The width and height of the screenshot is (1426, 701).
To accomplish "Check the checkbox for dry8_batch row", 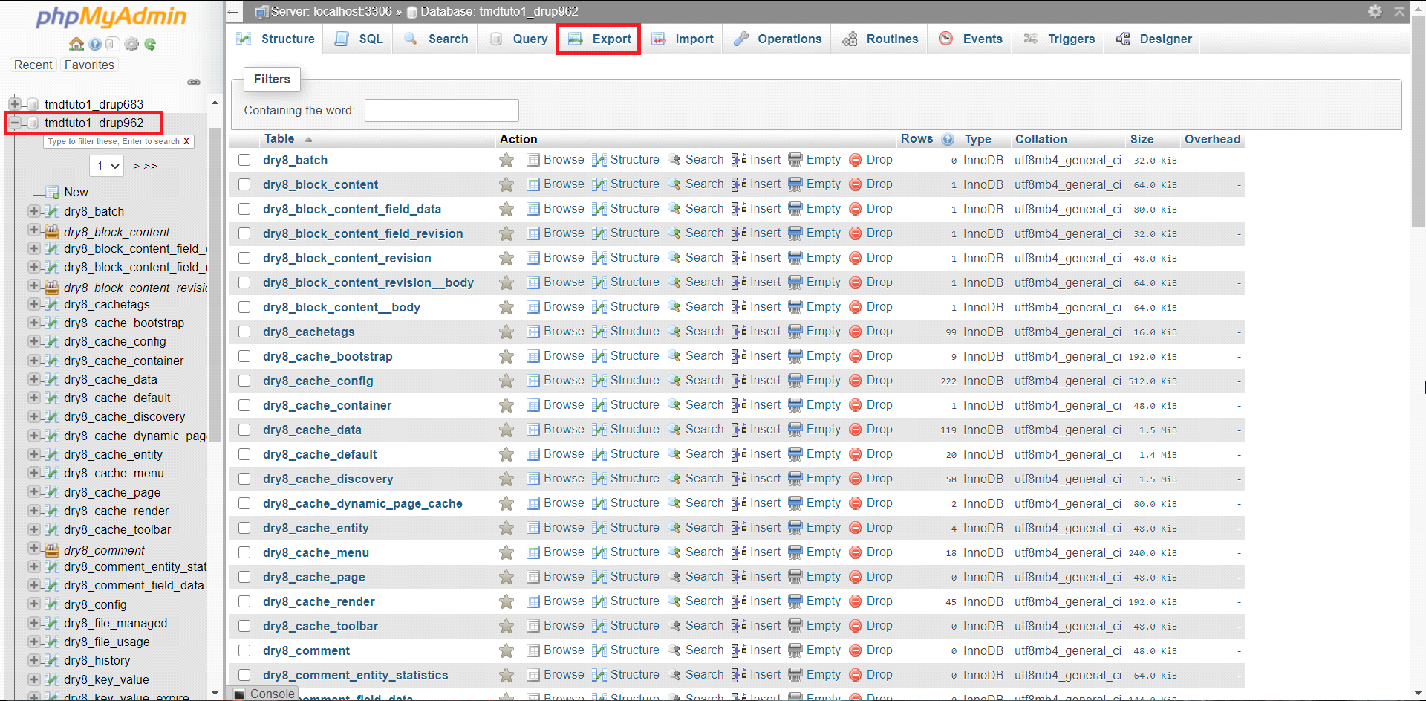I will coord(244,159).
